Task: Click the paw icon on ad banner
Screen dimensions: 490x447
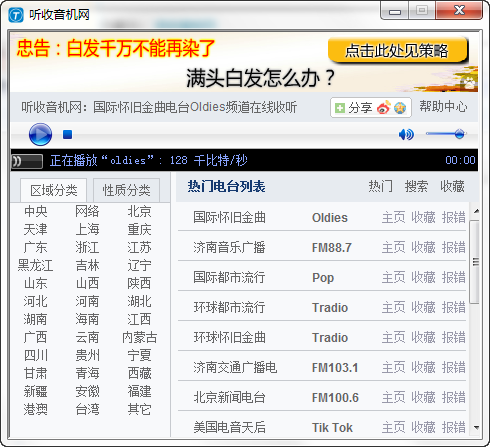Action: [x=469, y=83]
